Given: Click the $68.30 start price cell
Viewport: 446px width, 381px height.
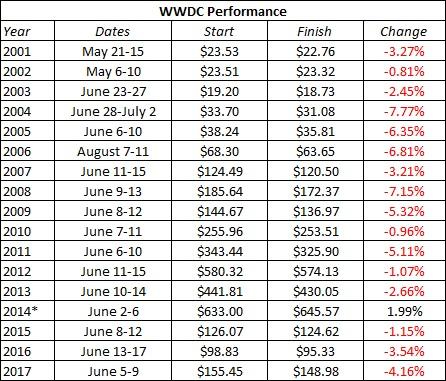Looking at the screenshot, I should pyautogui.click(x=219, y=151).
